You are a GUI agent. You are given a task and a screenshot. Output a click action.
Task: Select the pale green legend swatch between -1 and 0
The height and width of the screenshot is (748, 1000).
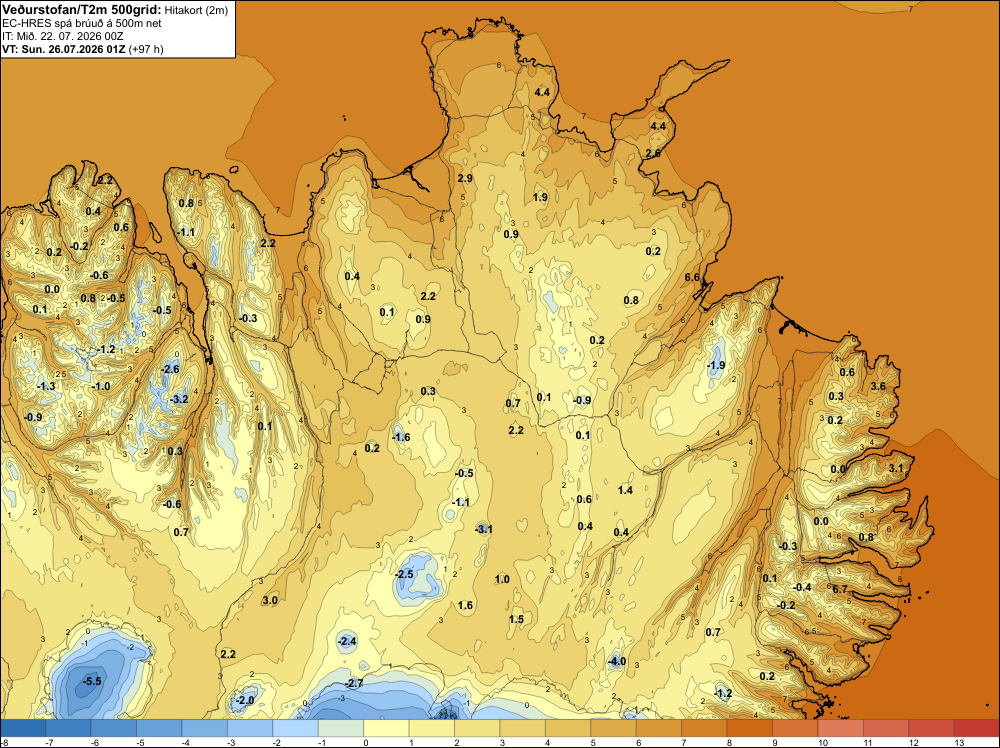click(341, 728)
